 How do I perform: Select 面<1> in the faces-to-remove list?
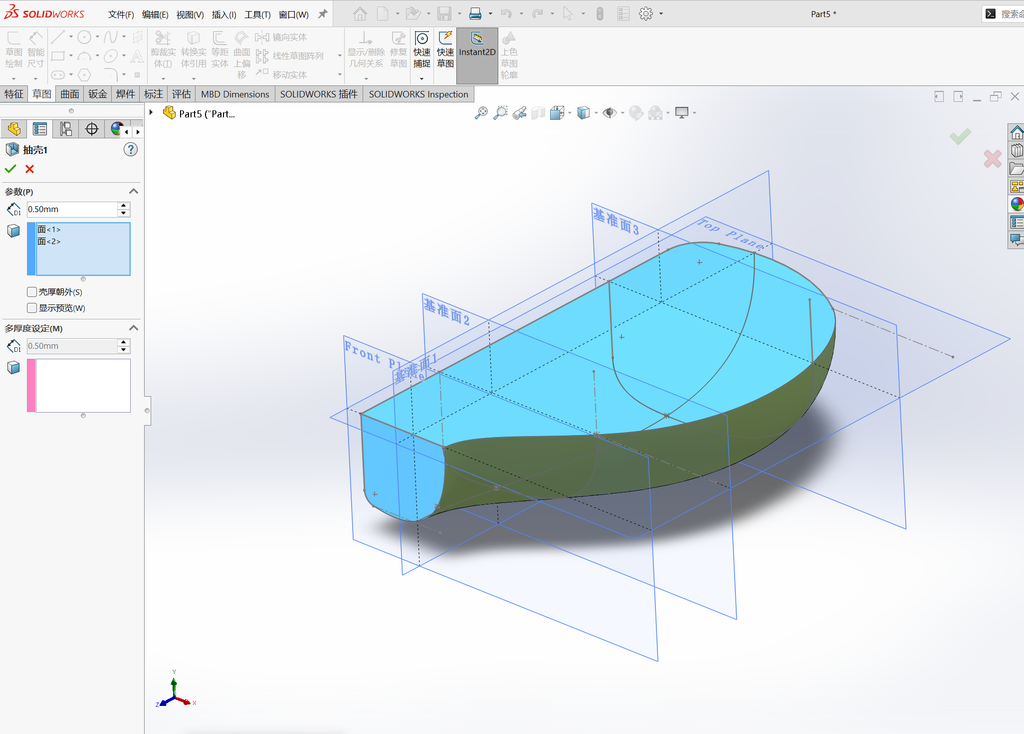[49, 229]
